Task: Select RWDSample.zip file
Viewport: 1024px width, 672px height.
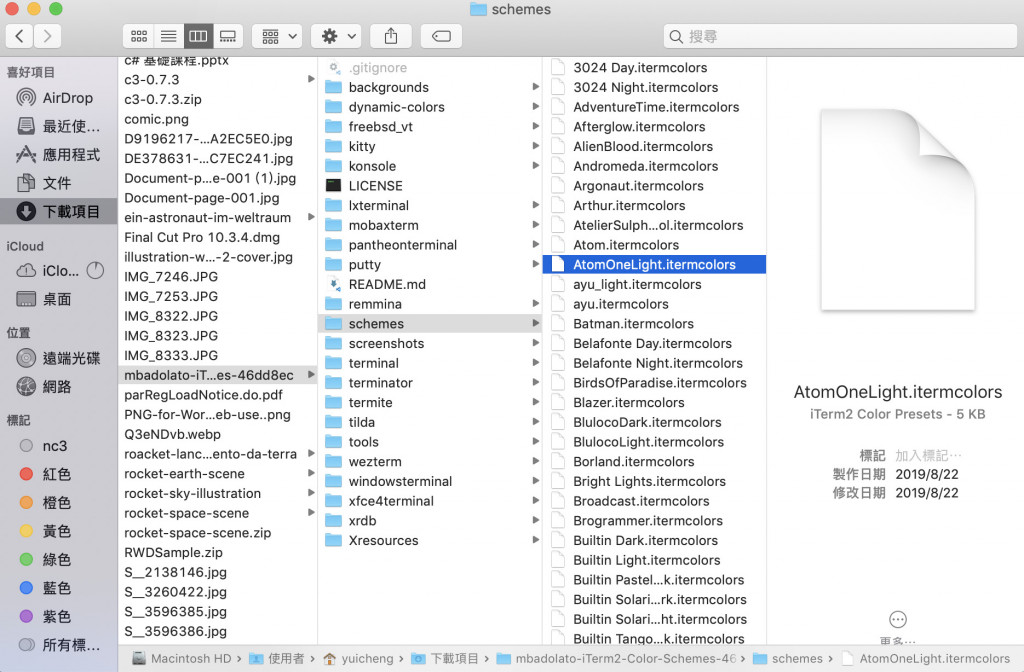Action: point(217,552)
